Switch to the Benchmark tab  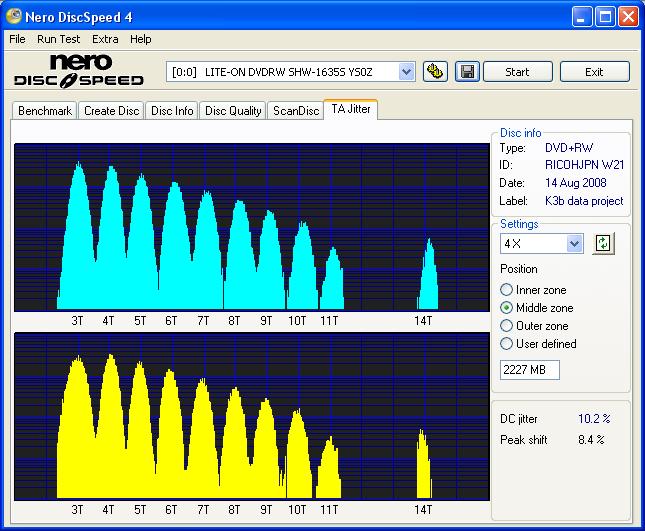click(x=45, y=111)
